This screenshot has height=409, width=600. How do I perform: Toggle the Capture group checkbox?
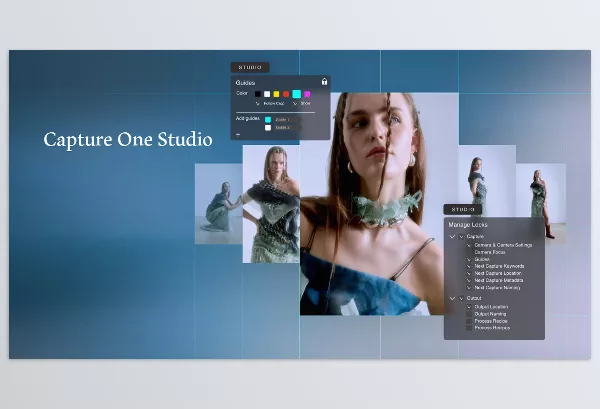(461, 236)
